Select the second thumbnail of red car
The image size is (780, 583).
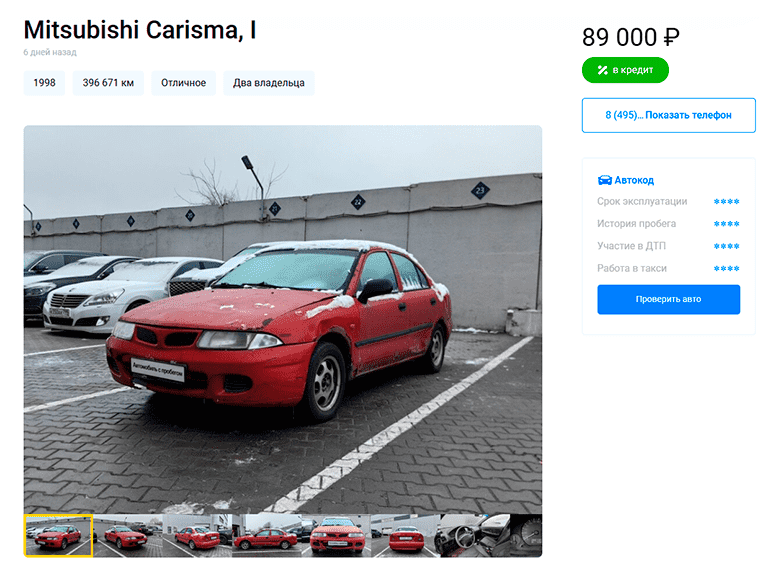[x=128, y=536]
